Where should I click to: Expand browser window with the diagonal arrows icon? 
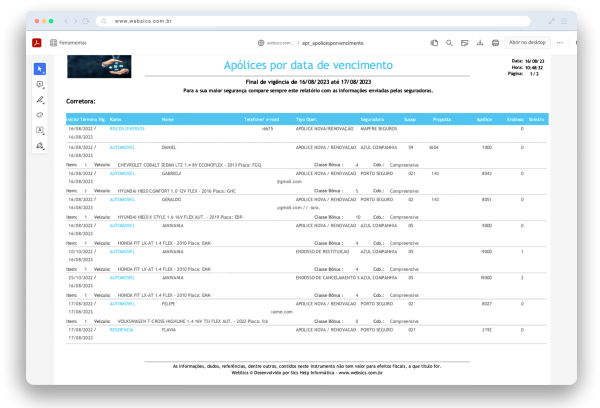(551, 21)
